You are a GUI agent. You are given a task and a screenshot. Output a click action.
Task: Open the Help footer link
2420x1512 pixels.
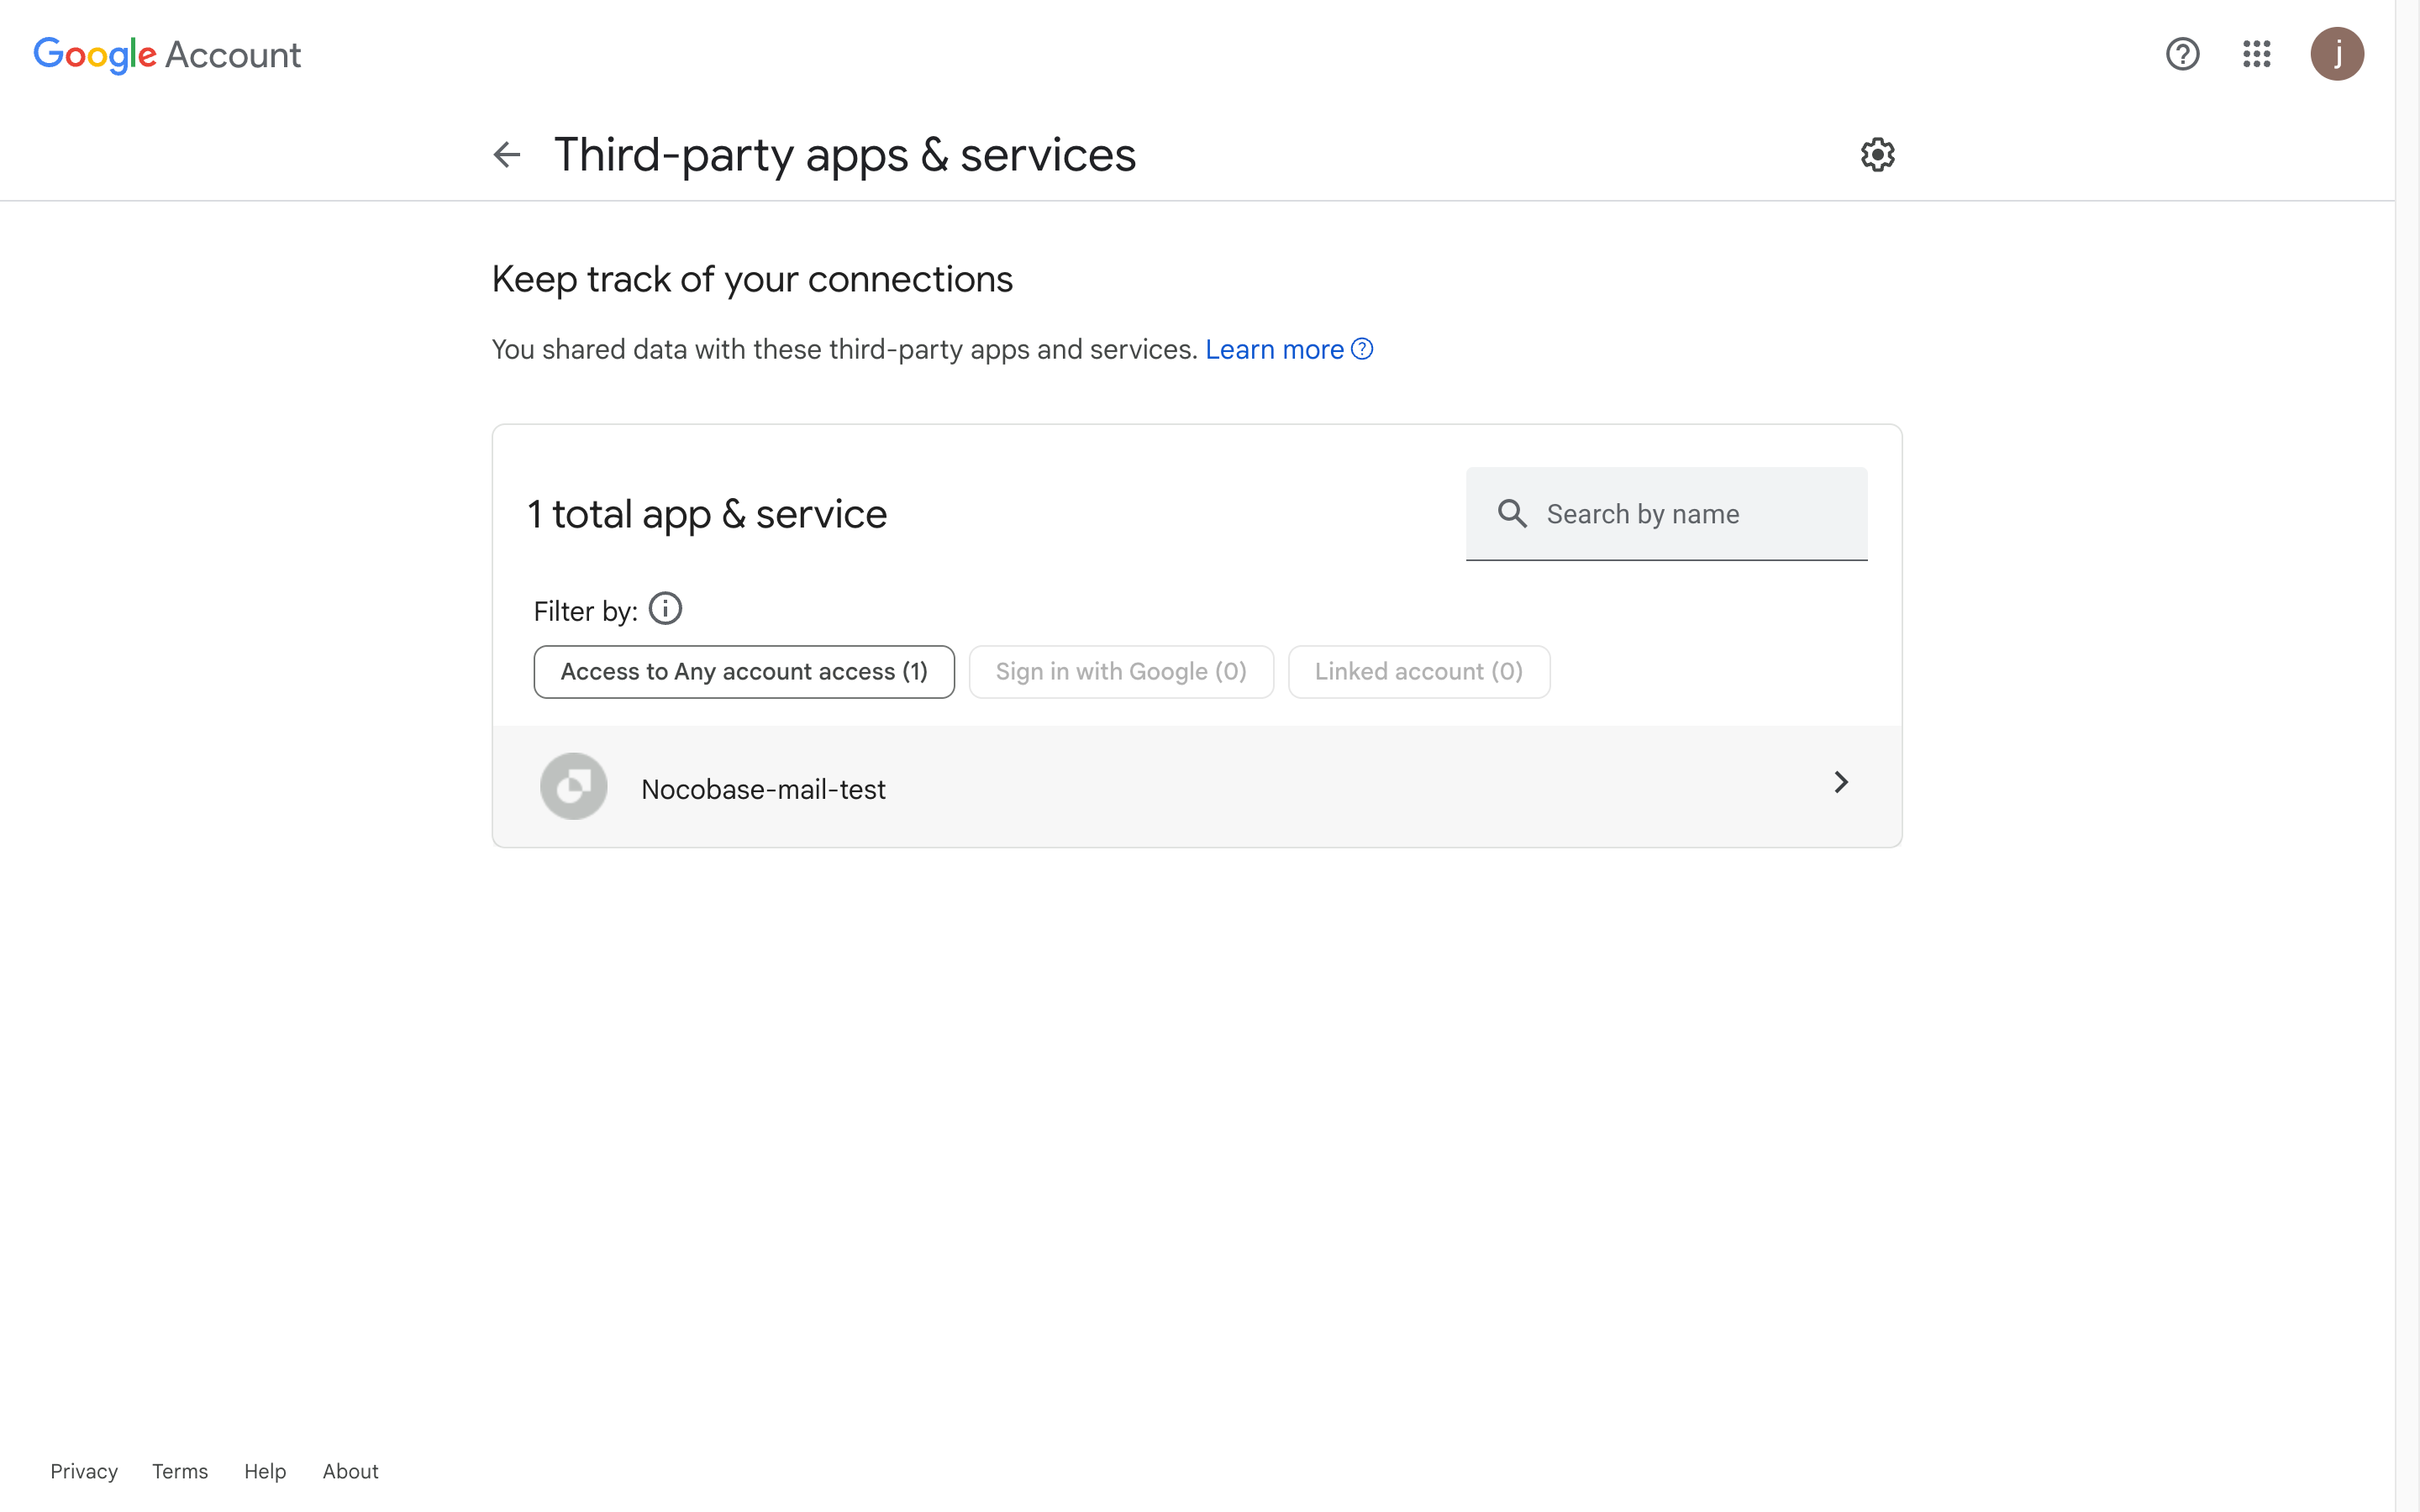pos(265,1471)
